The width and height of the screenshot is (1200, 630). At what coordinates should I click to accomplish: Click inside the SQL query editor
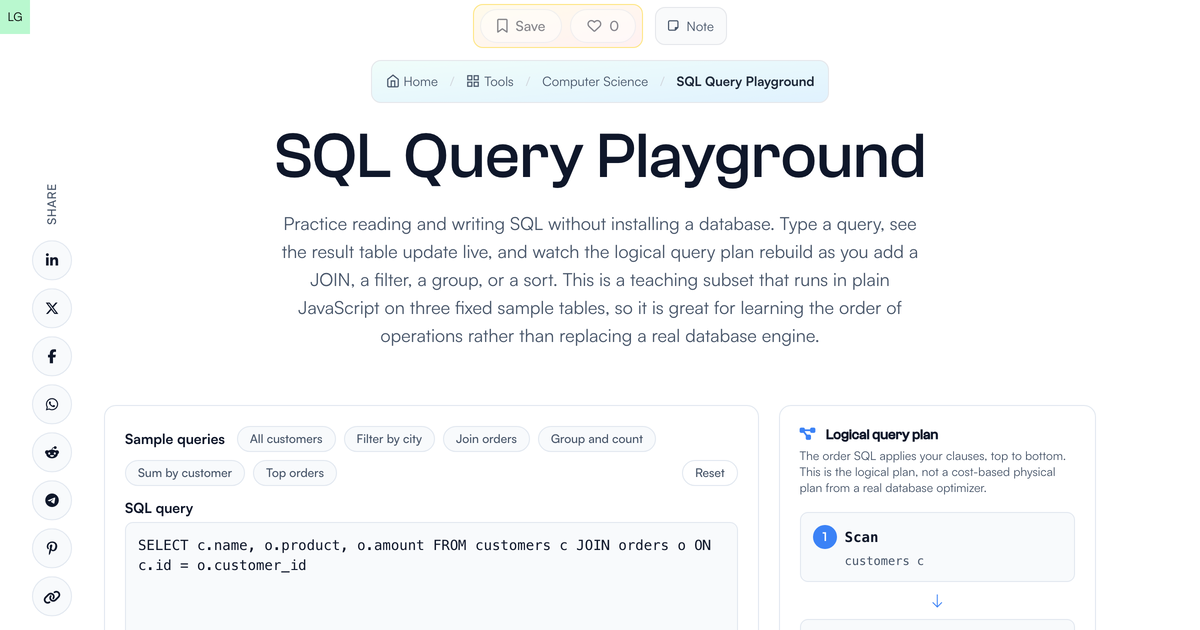tap(431, 576)
